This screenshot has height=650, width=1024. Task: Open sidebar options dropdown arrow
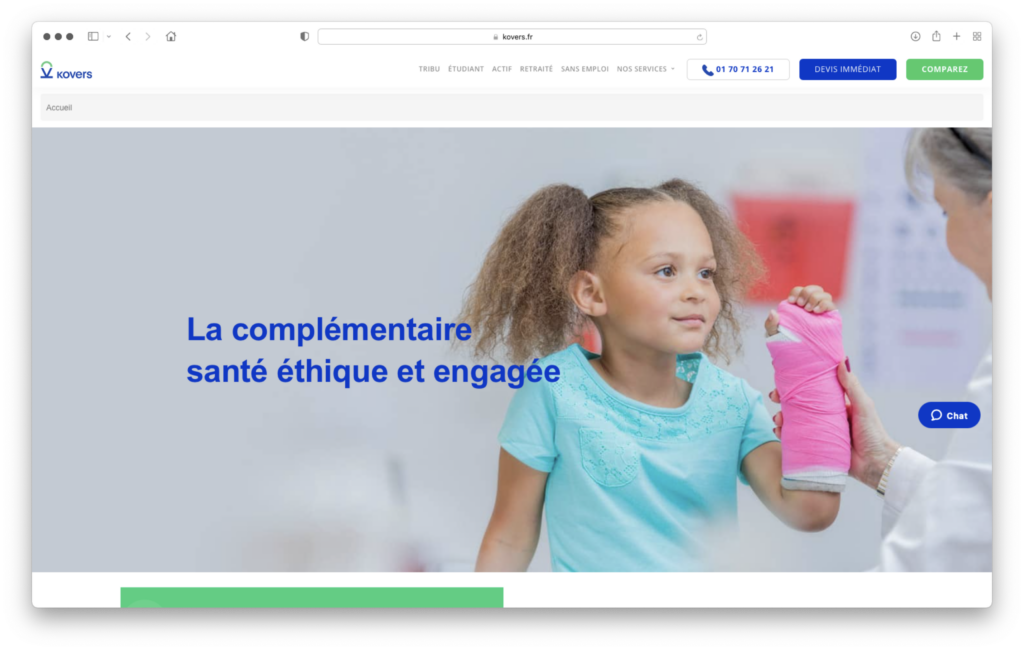(108, 37)
